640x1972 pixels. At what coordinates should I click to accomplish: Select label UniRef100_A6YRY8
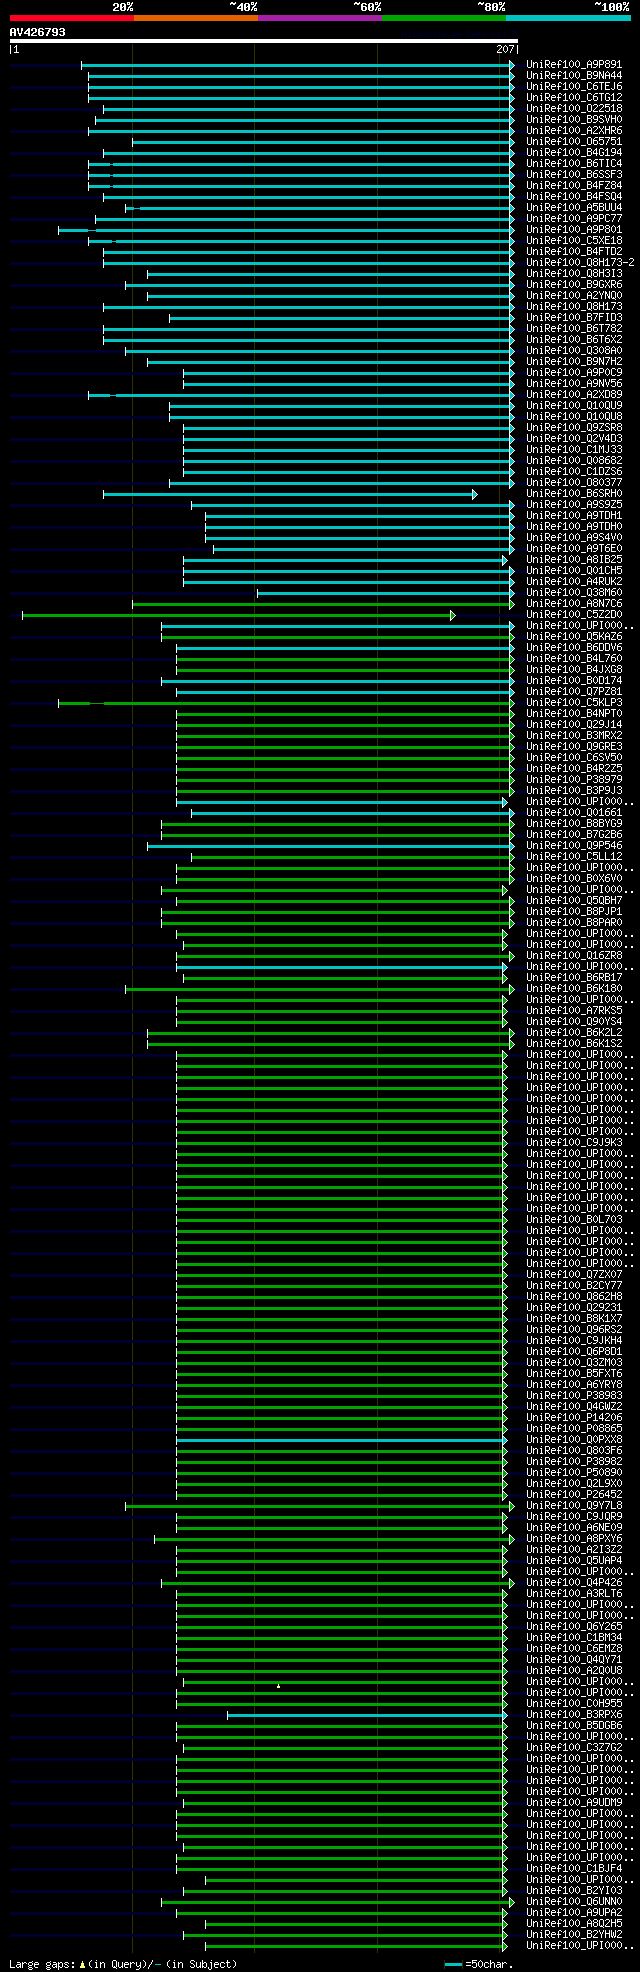coord(574,1385)
